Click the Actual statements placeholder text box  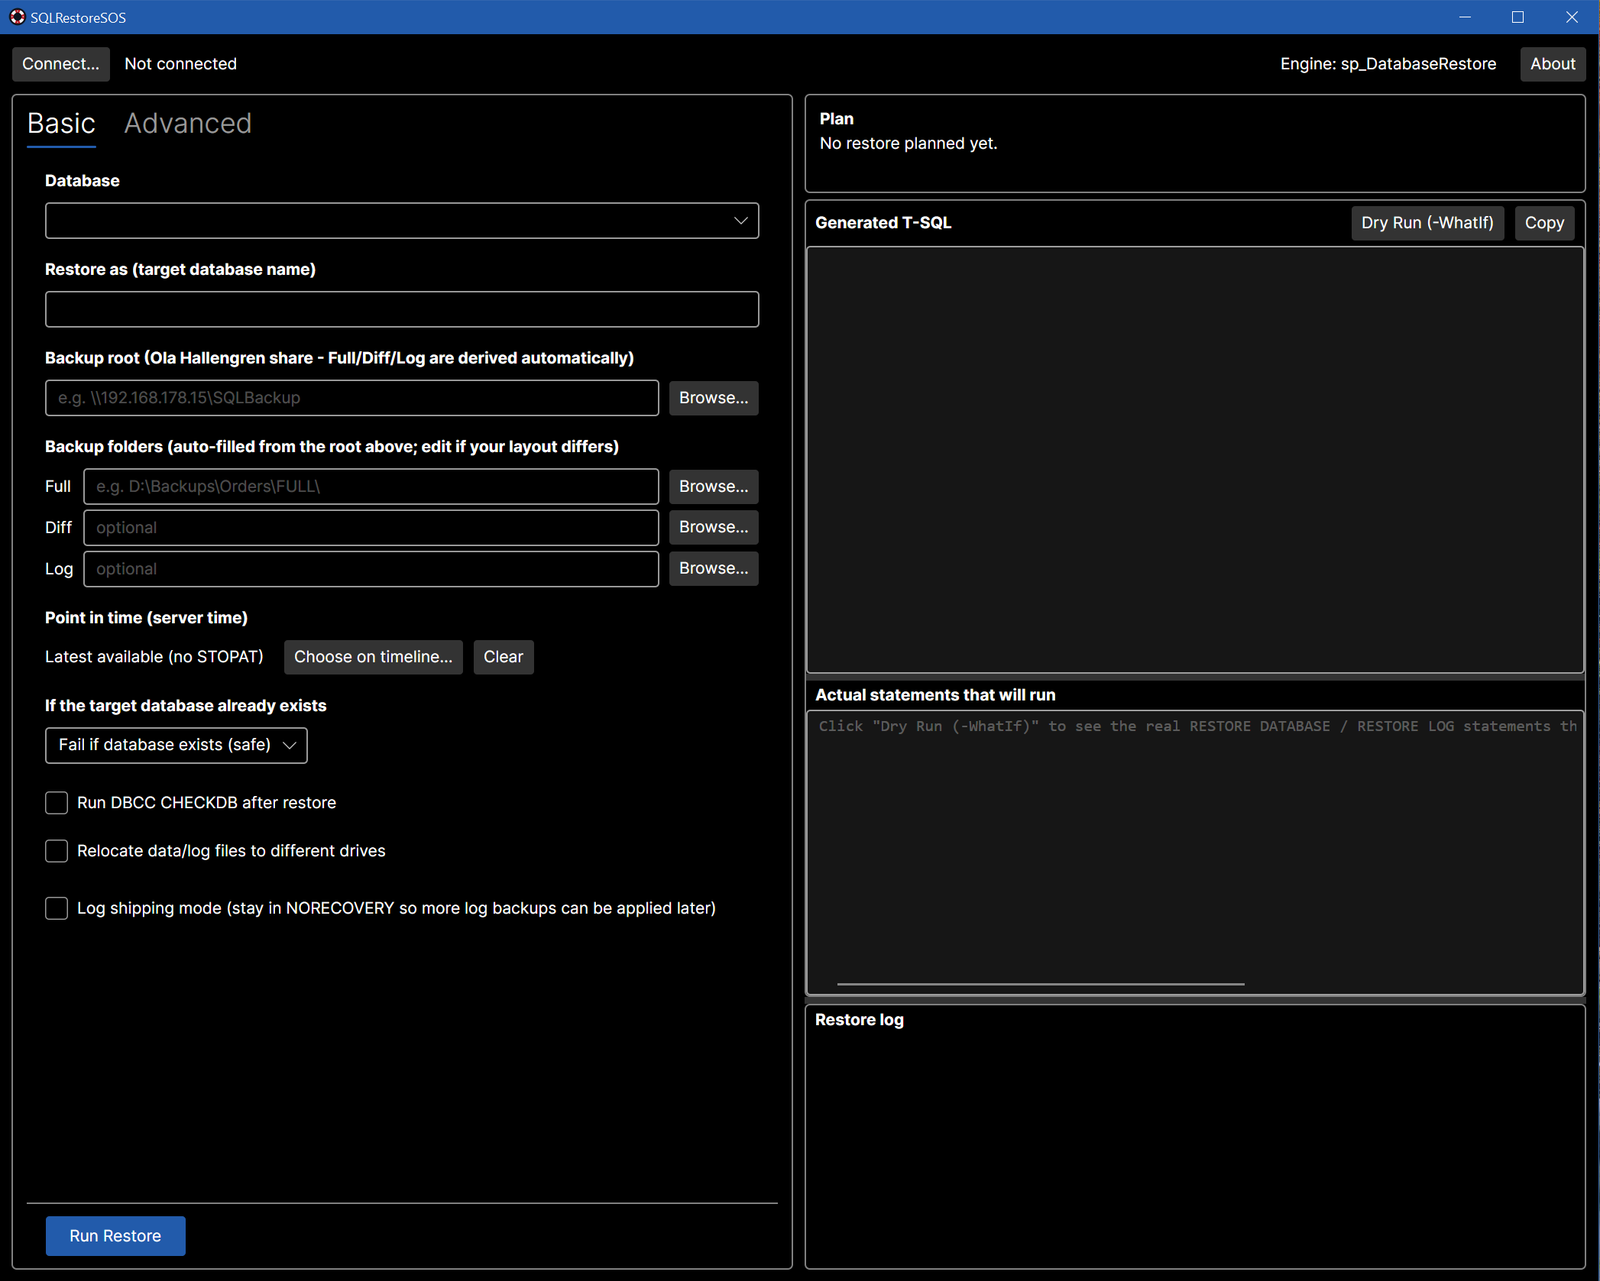(x=1195, y=852)
